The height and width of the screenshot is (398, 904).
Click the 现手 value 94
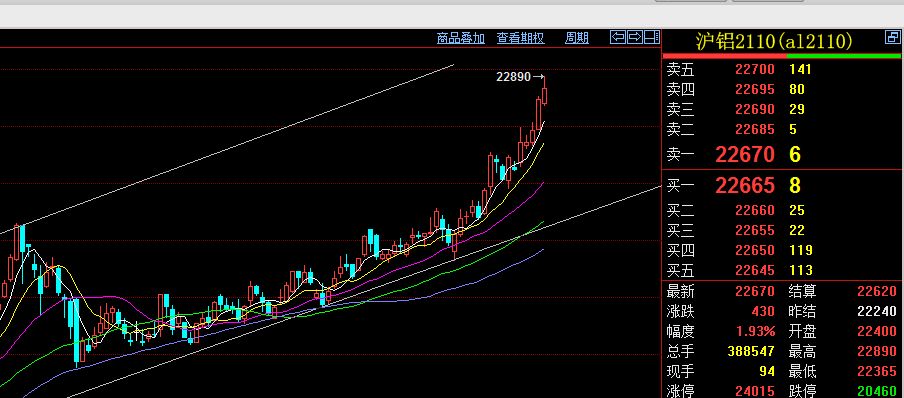coord(767,371)
